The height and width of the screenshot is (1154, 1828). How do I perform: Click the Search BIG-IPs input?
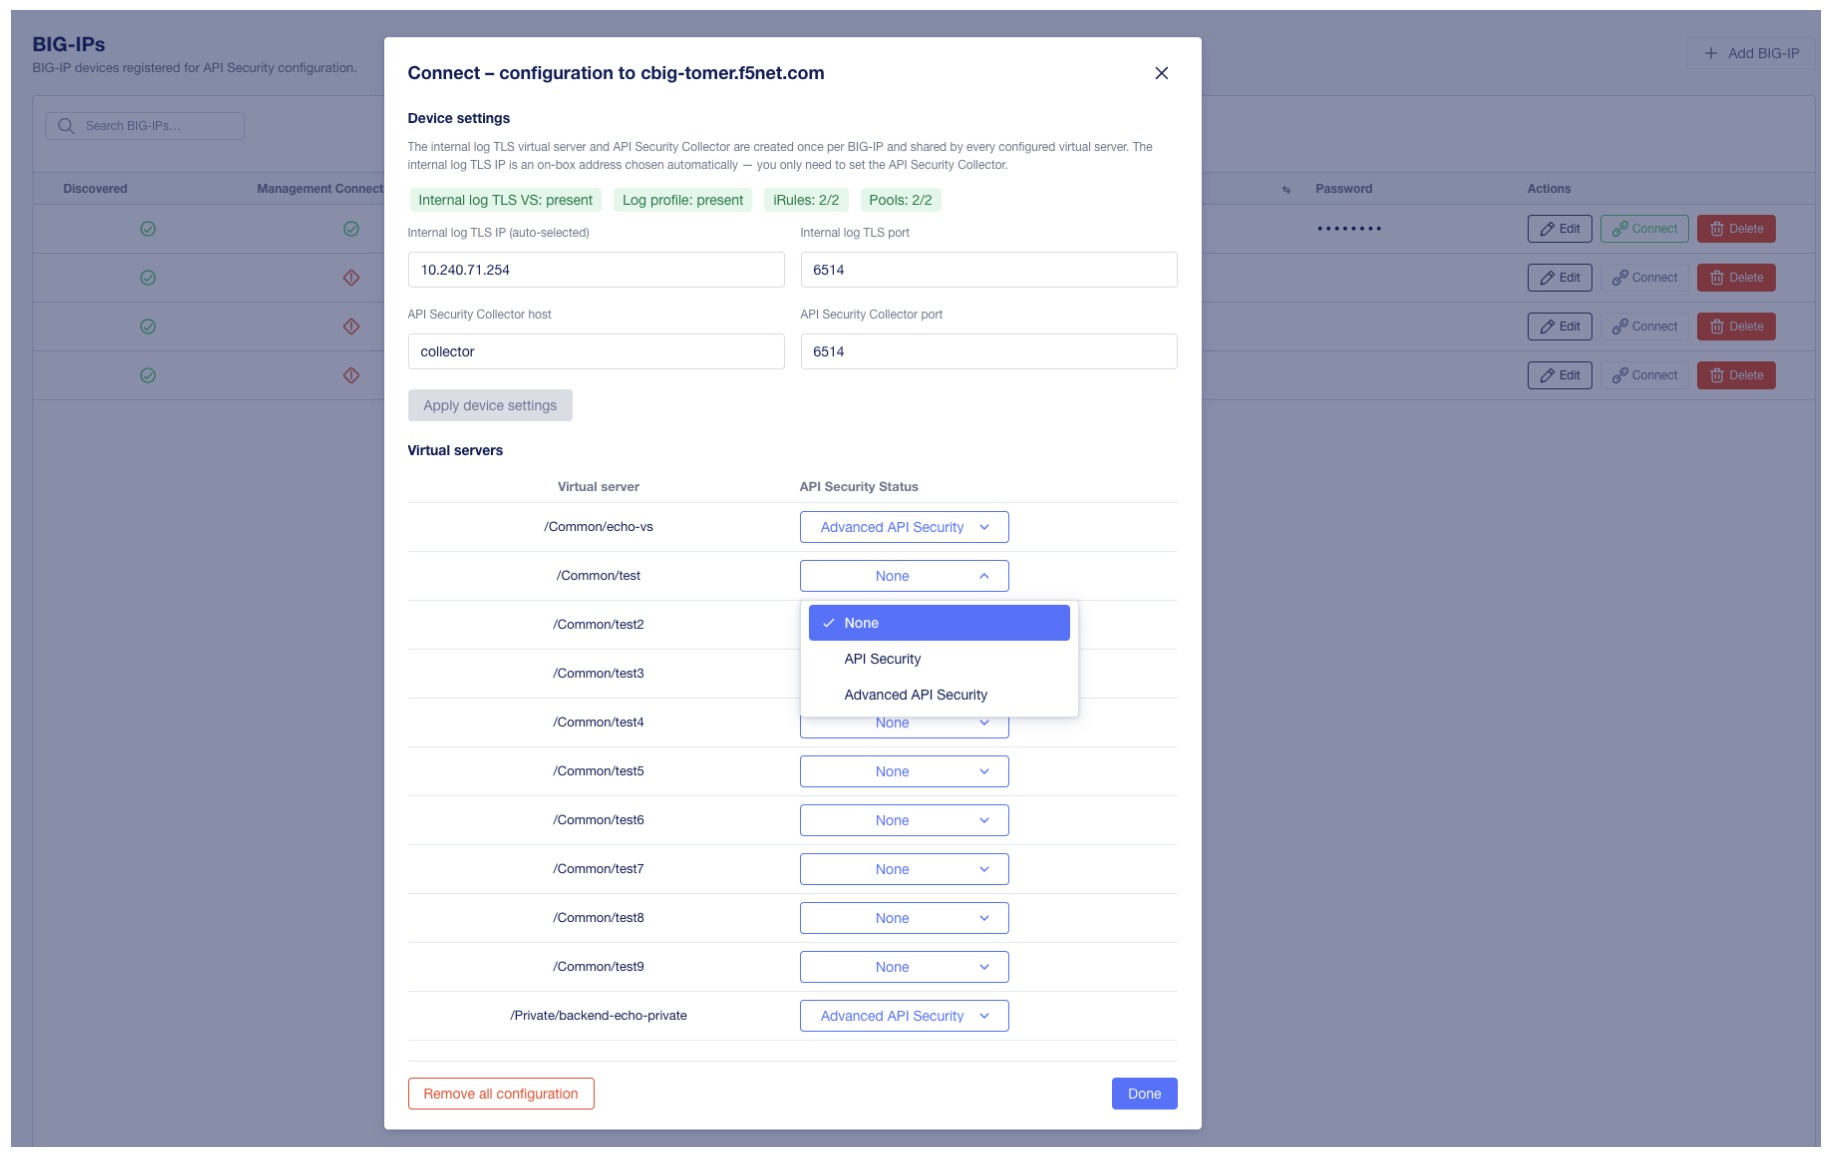[145, 126]
